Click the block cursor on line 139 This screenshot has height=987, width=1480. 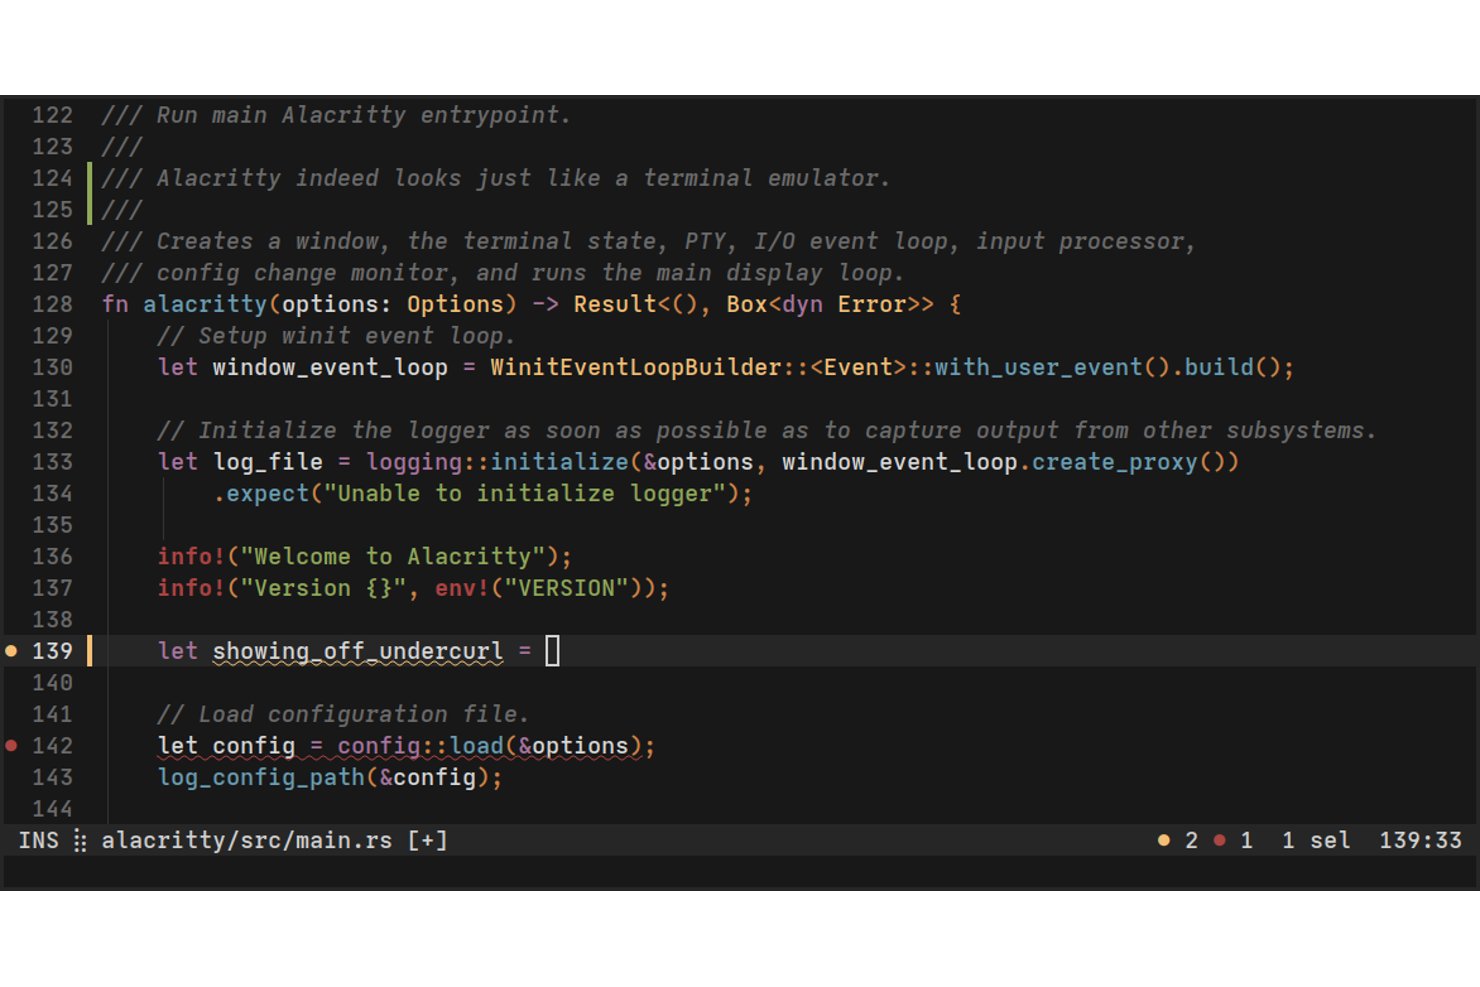[x=553, y=651]
